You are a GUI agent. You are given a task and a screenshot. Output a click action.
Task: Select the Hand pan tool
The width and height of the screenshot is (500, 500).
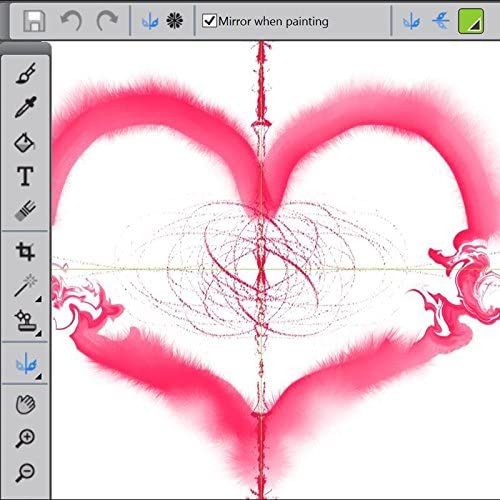[x=26, y=404]
